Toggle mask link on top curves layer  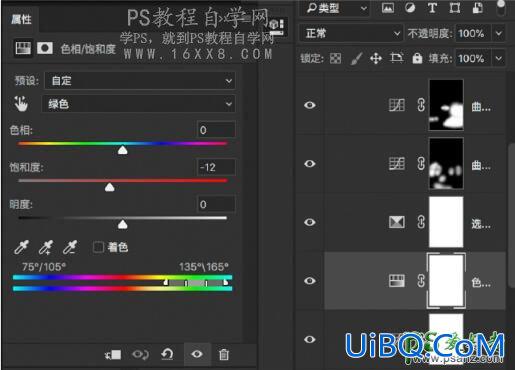click(421, 105)
